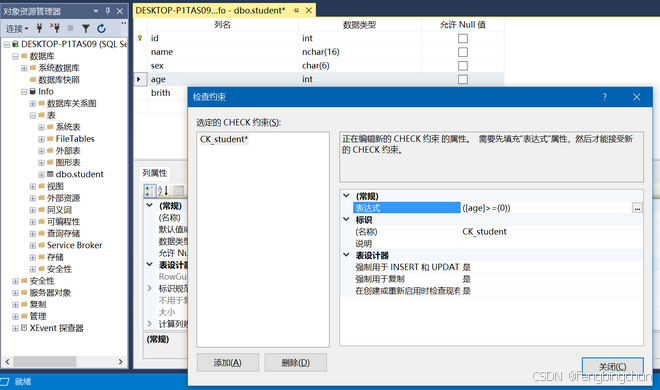The width and height of the screenshot is (660, 390).
Task: Expand the 数据库关系图 node
Action: click(x=32, y=103)
